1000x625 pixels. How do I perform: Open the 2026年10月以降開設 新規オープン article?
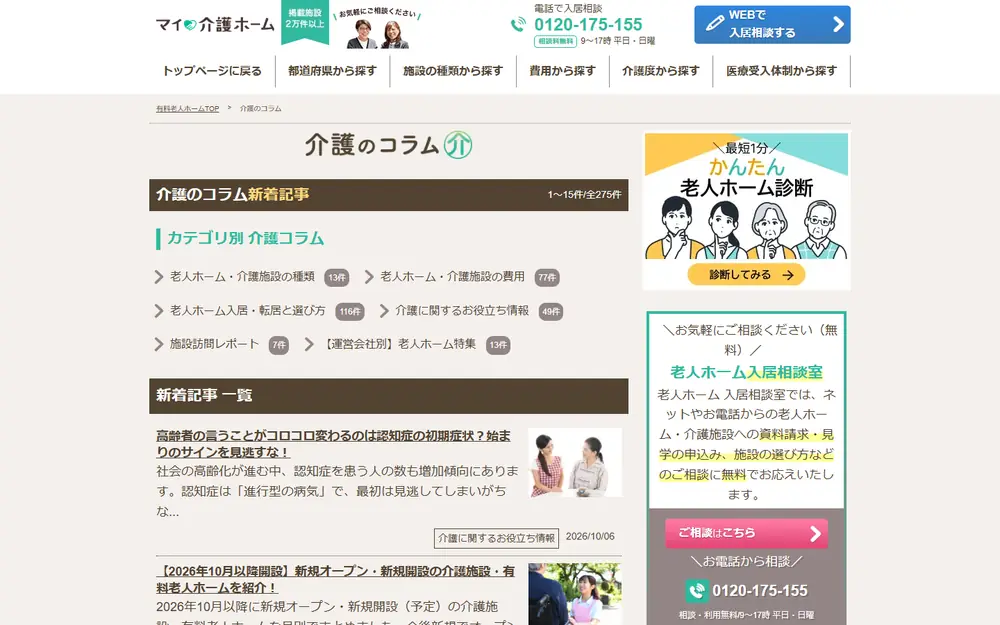click(x=335, y=580)
